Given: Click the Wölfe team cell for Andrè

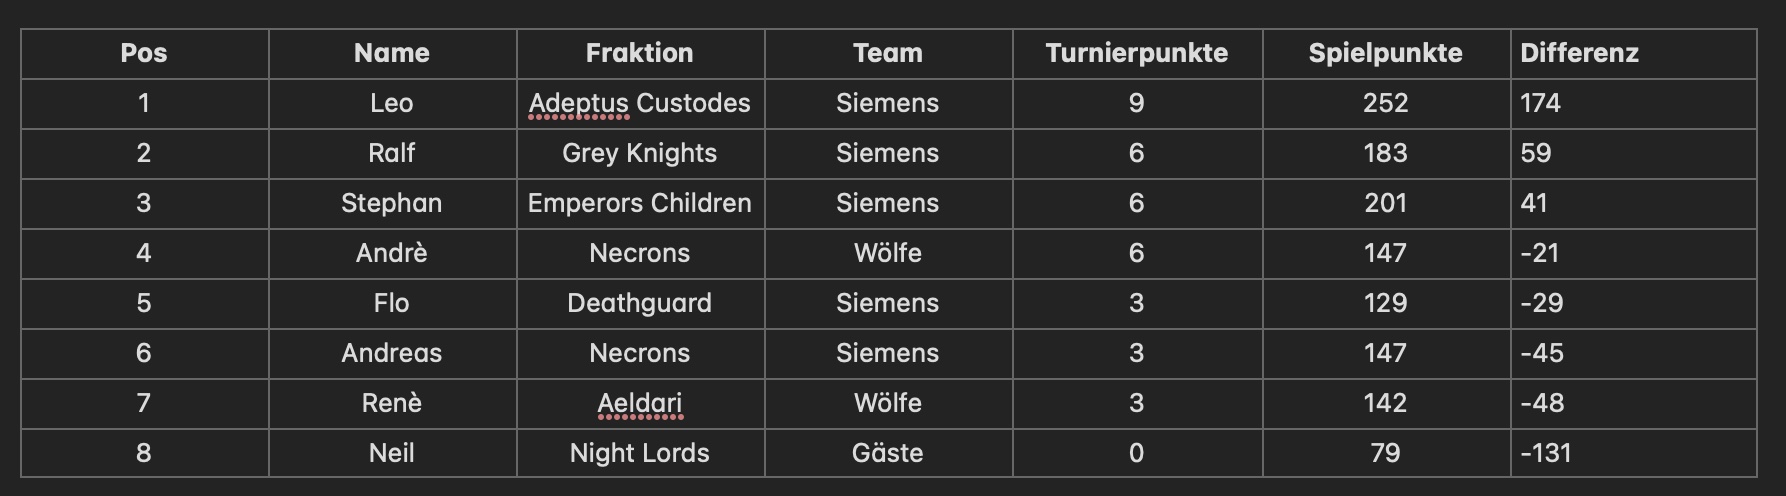Looking at the screenshot, I should pyautogui.click(x=888, y=253).
